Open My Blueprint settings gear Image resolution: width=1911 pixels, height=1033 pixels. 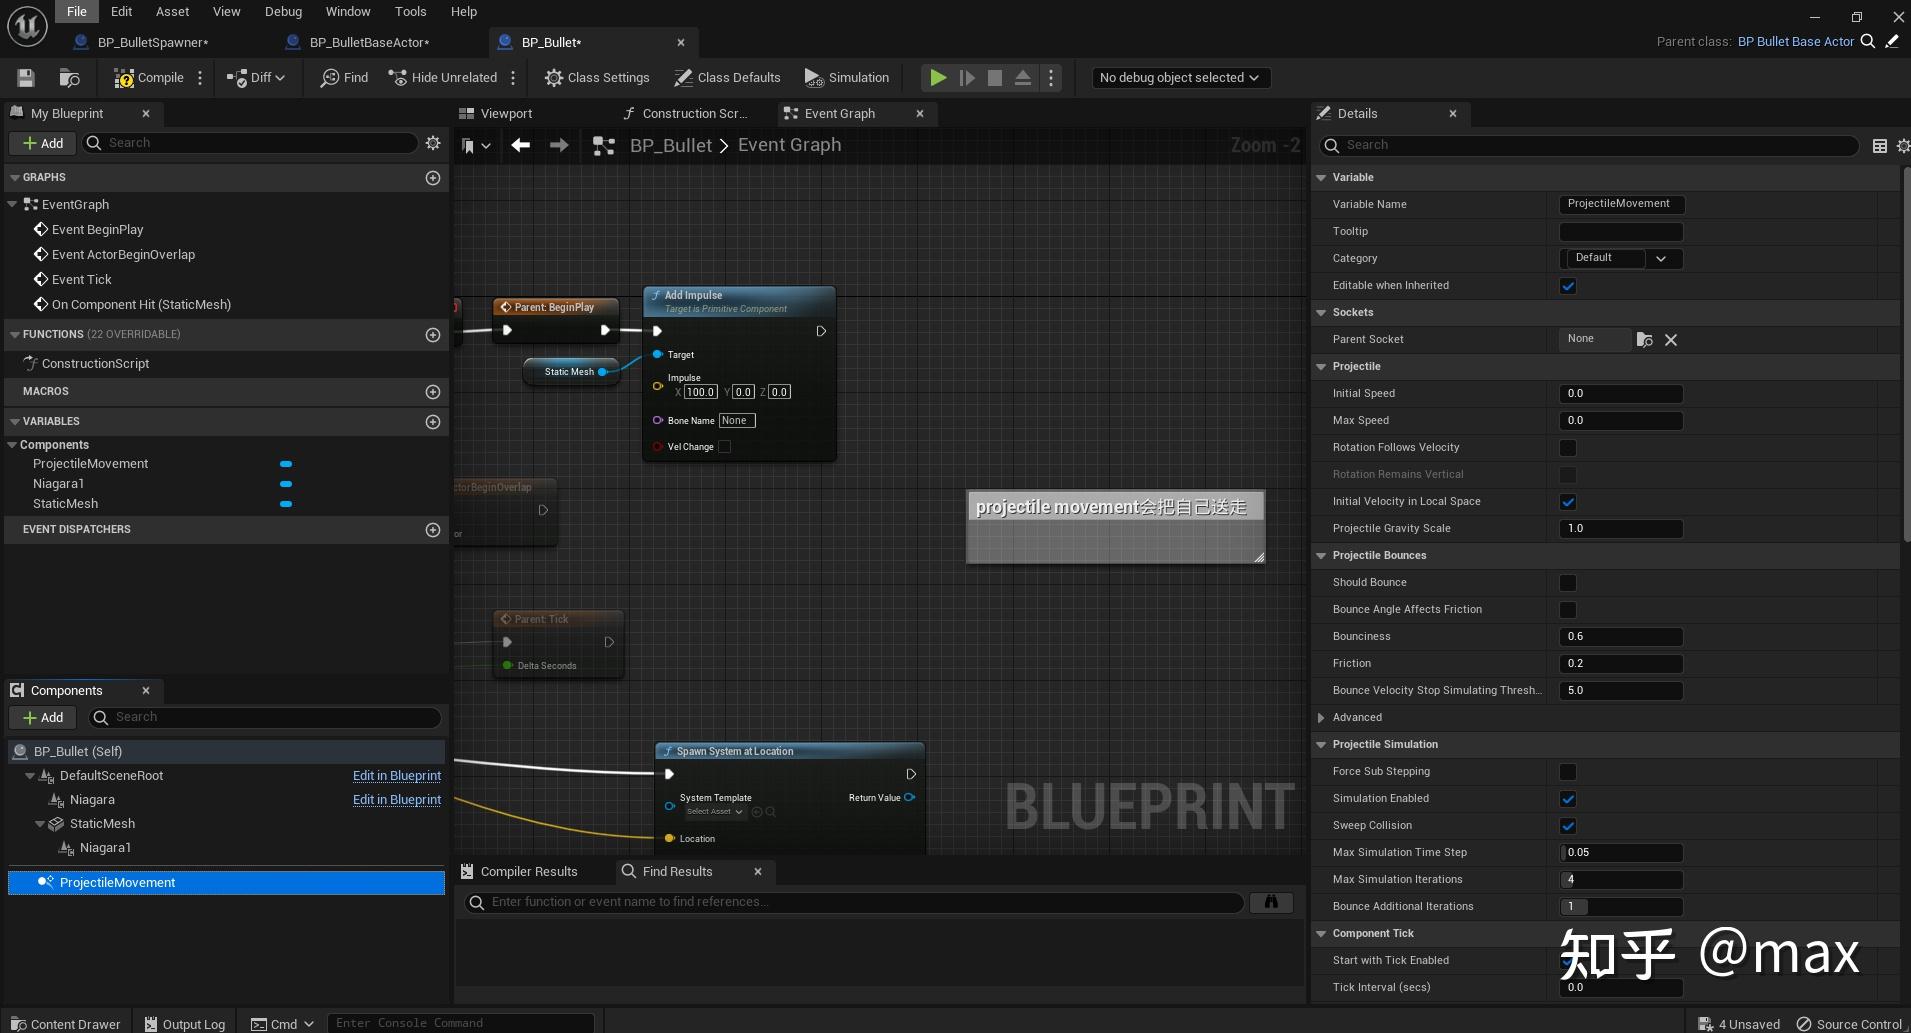pos(433,143)
